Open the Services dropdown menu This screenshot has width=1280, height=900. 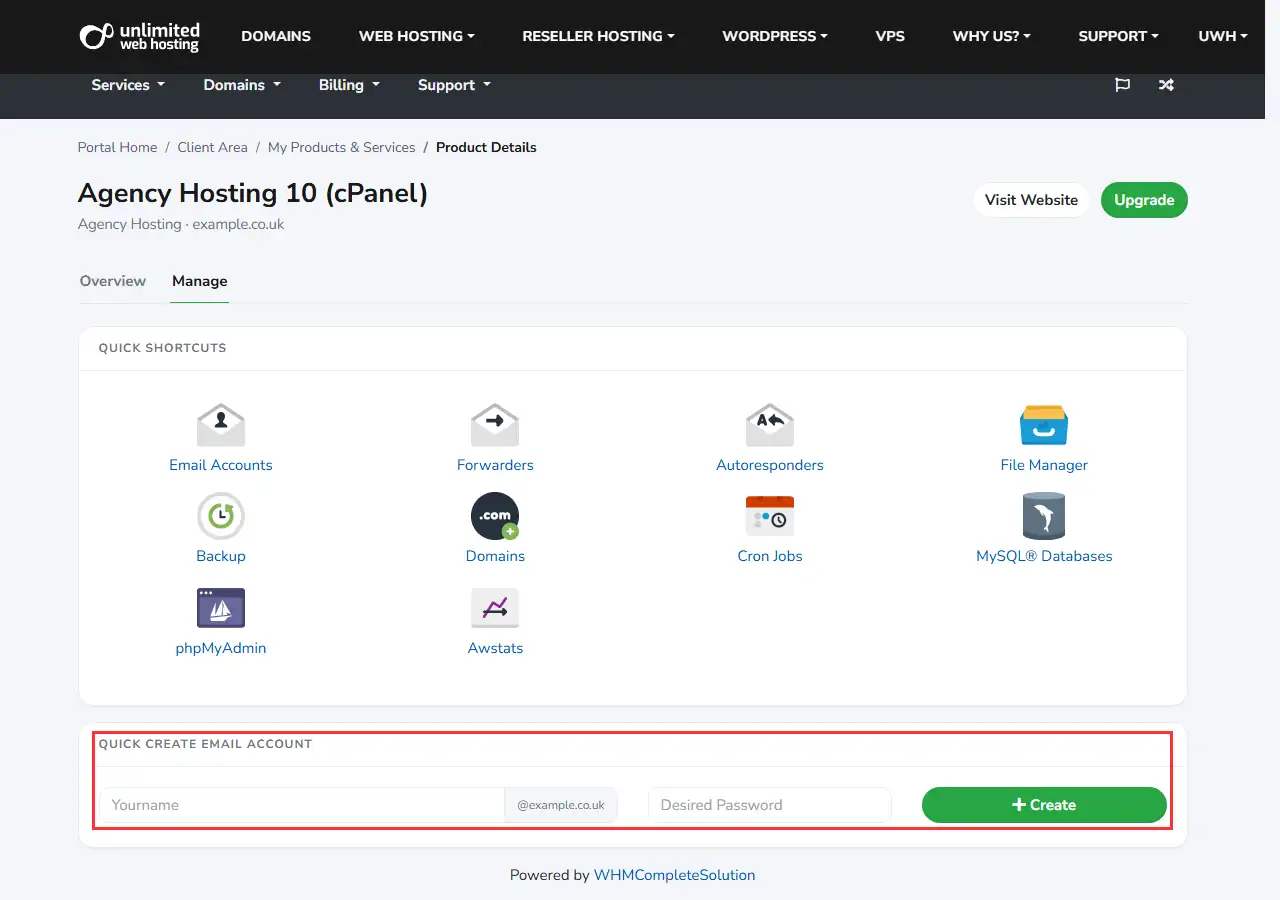[128, 85]
